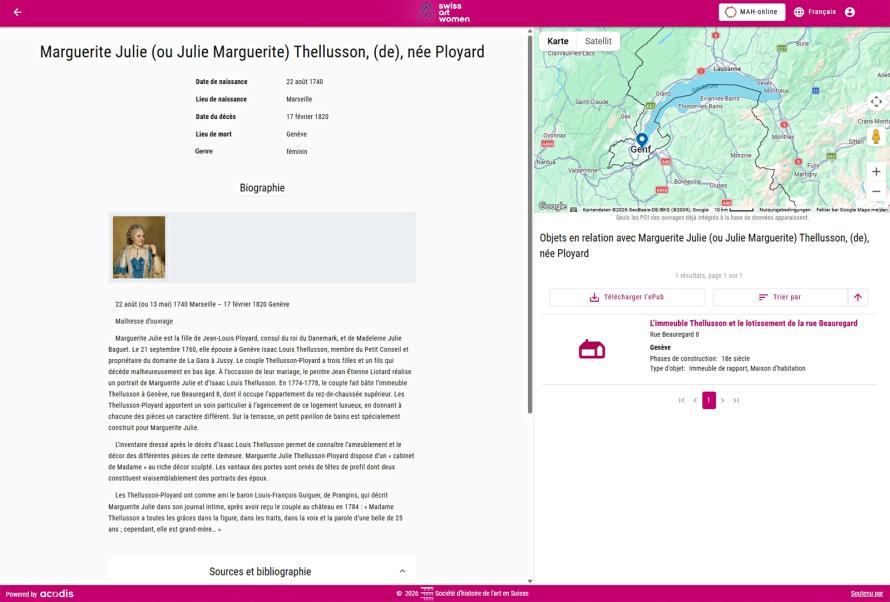Open Nutzungsbedingungen map terms link
Viewport: 890px width, 602px height.
(784, 210)
